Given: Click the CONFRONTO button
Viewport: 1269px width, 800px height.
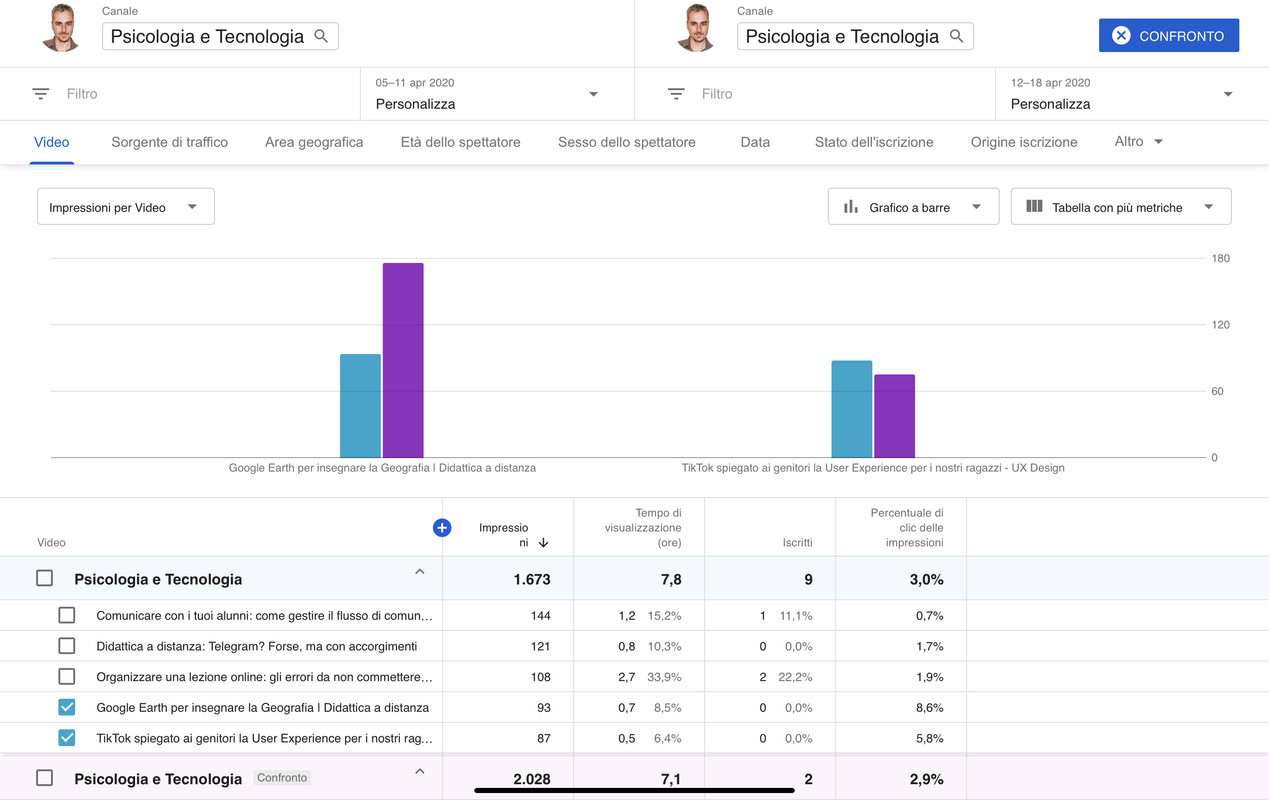Looking at the screenshot, I should pyautogui.click(x=1169, y=36).
